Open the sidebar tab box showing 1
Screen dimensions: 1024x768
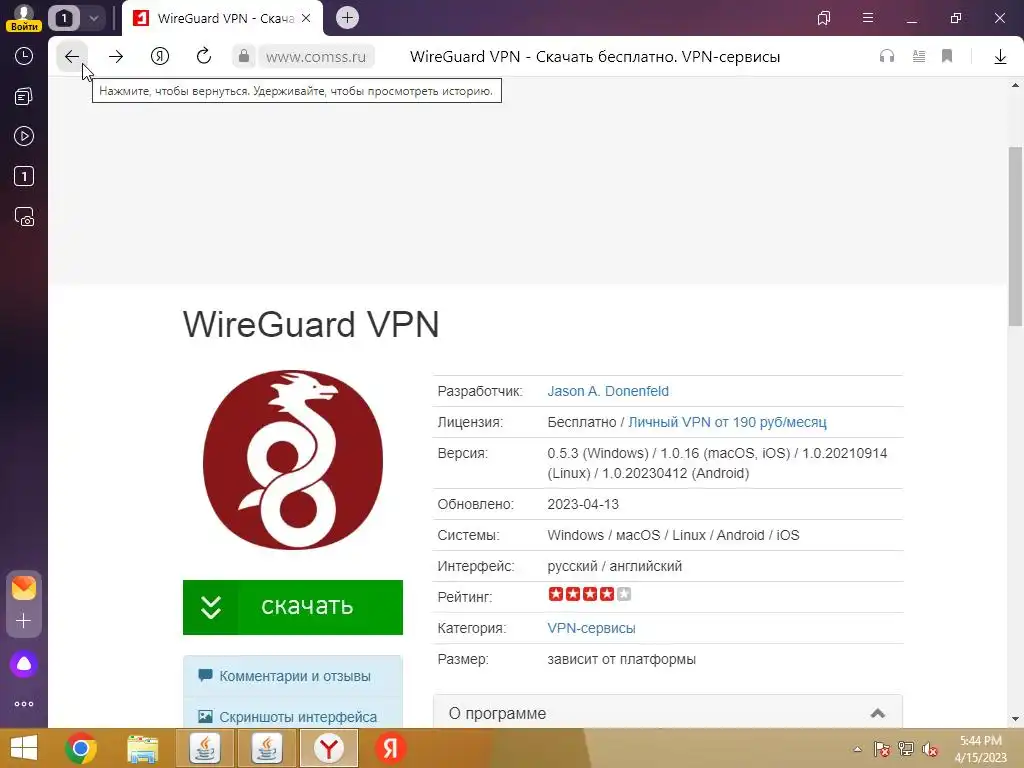(24, 176)
